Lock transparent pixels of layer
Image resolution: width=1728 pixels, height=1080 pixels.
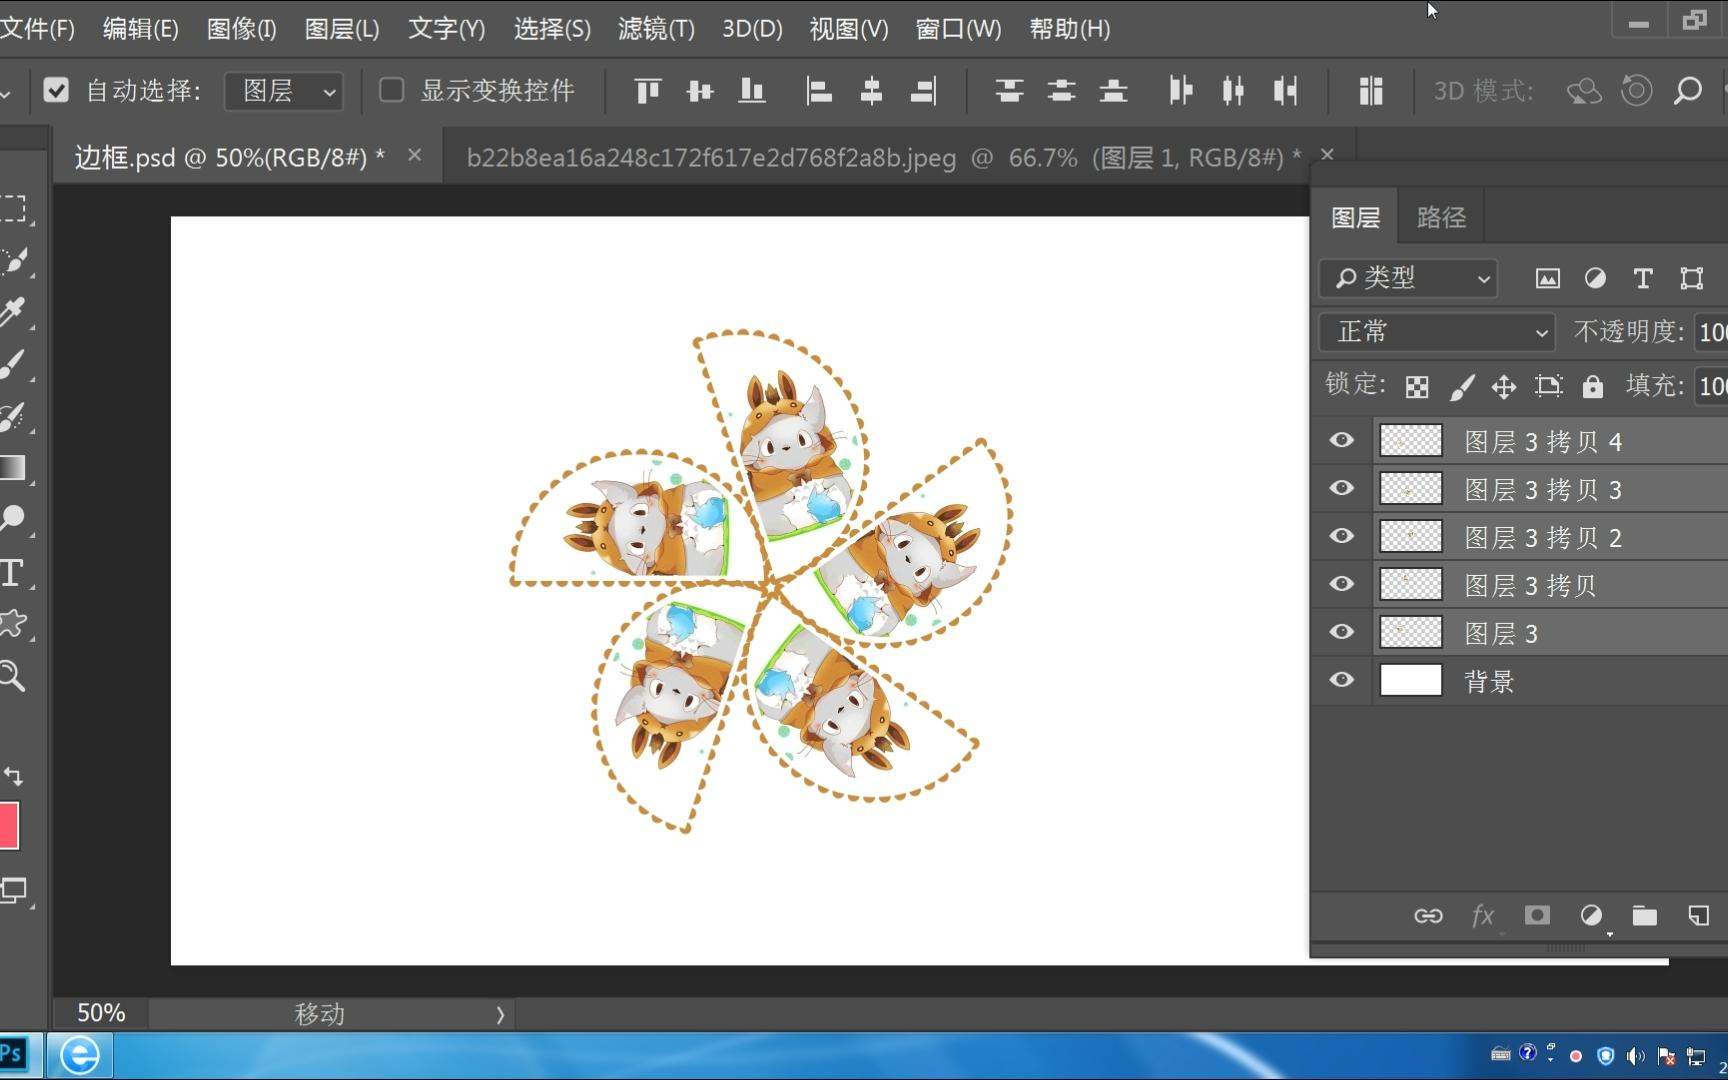click(x=1417, y=387)
